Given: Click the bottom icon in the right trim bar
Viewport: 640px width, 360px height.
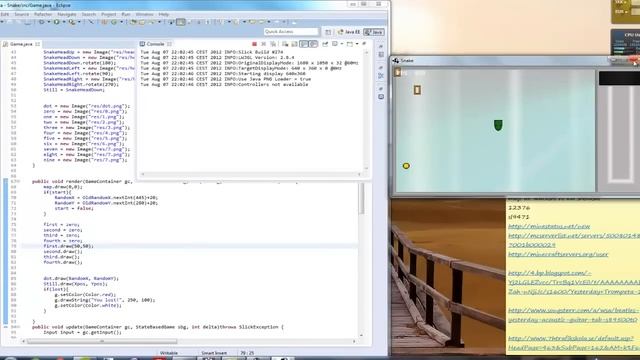Looking at the screenshot, I should pyautogui.click(x=380, y=97).
